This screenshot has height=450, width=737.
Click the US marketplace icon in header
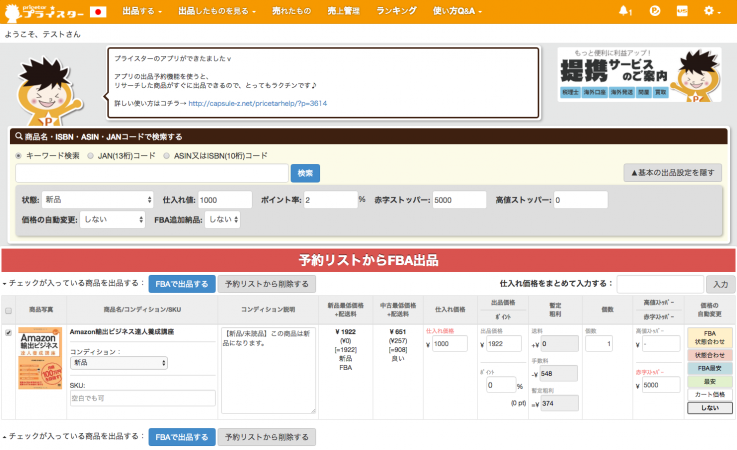[x=682, y=11]
